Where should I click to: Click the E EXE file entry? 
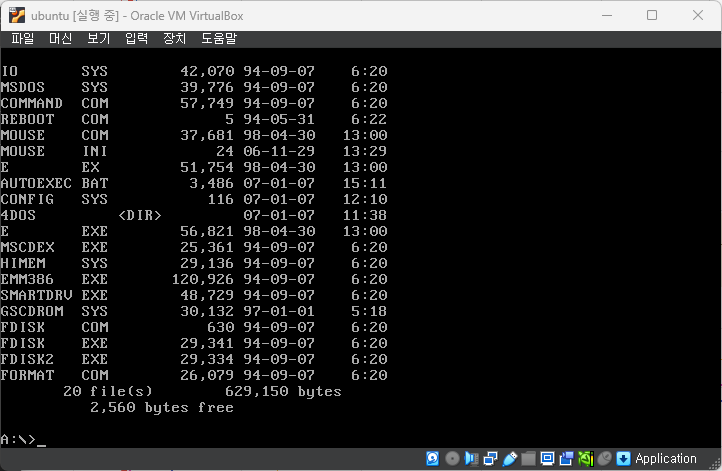click(194, 231)
